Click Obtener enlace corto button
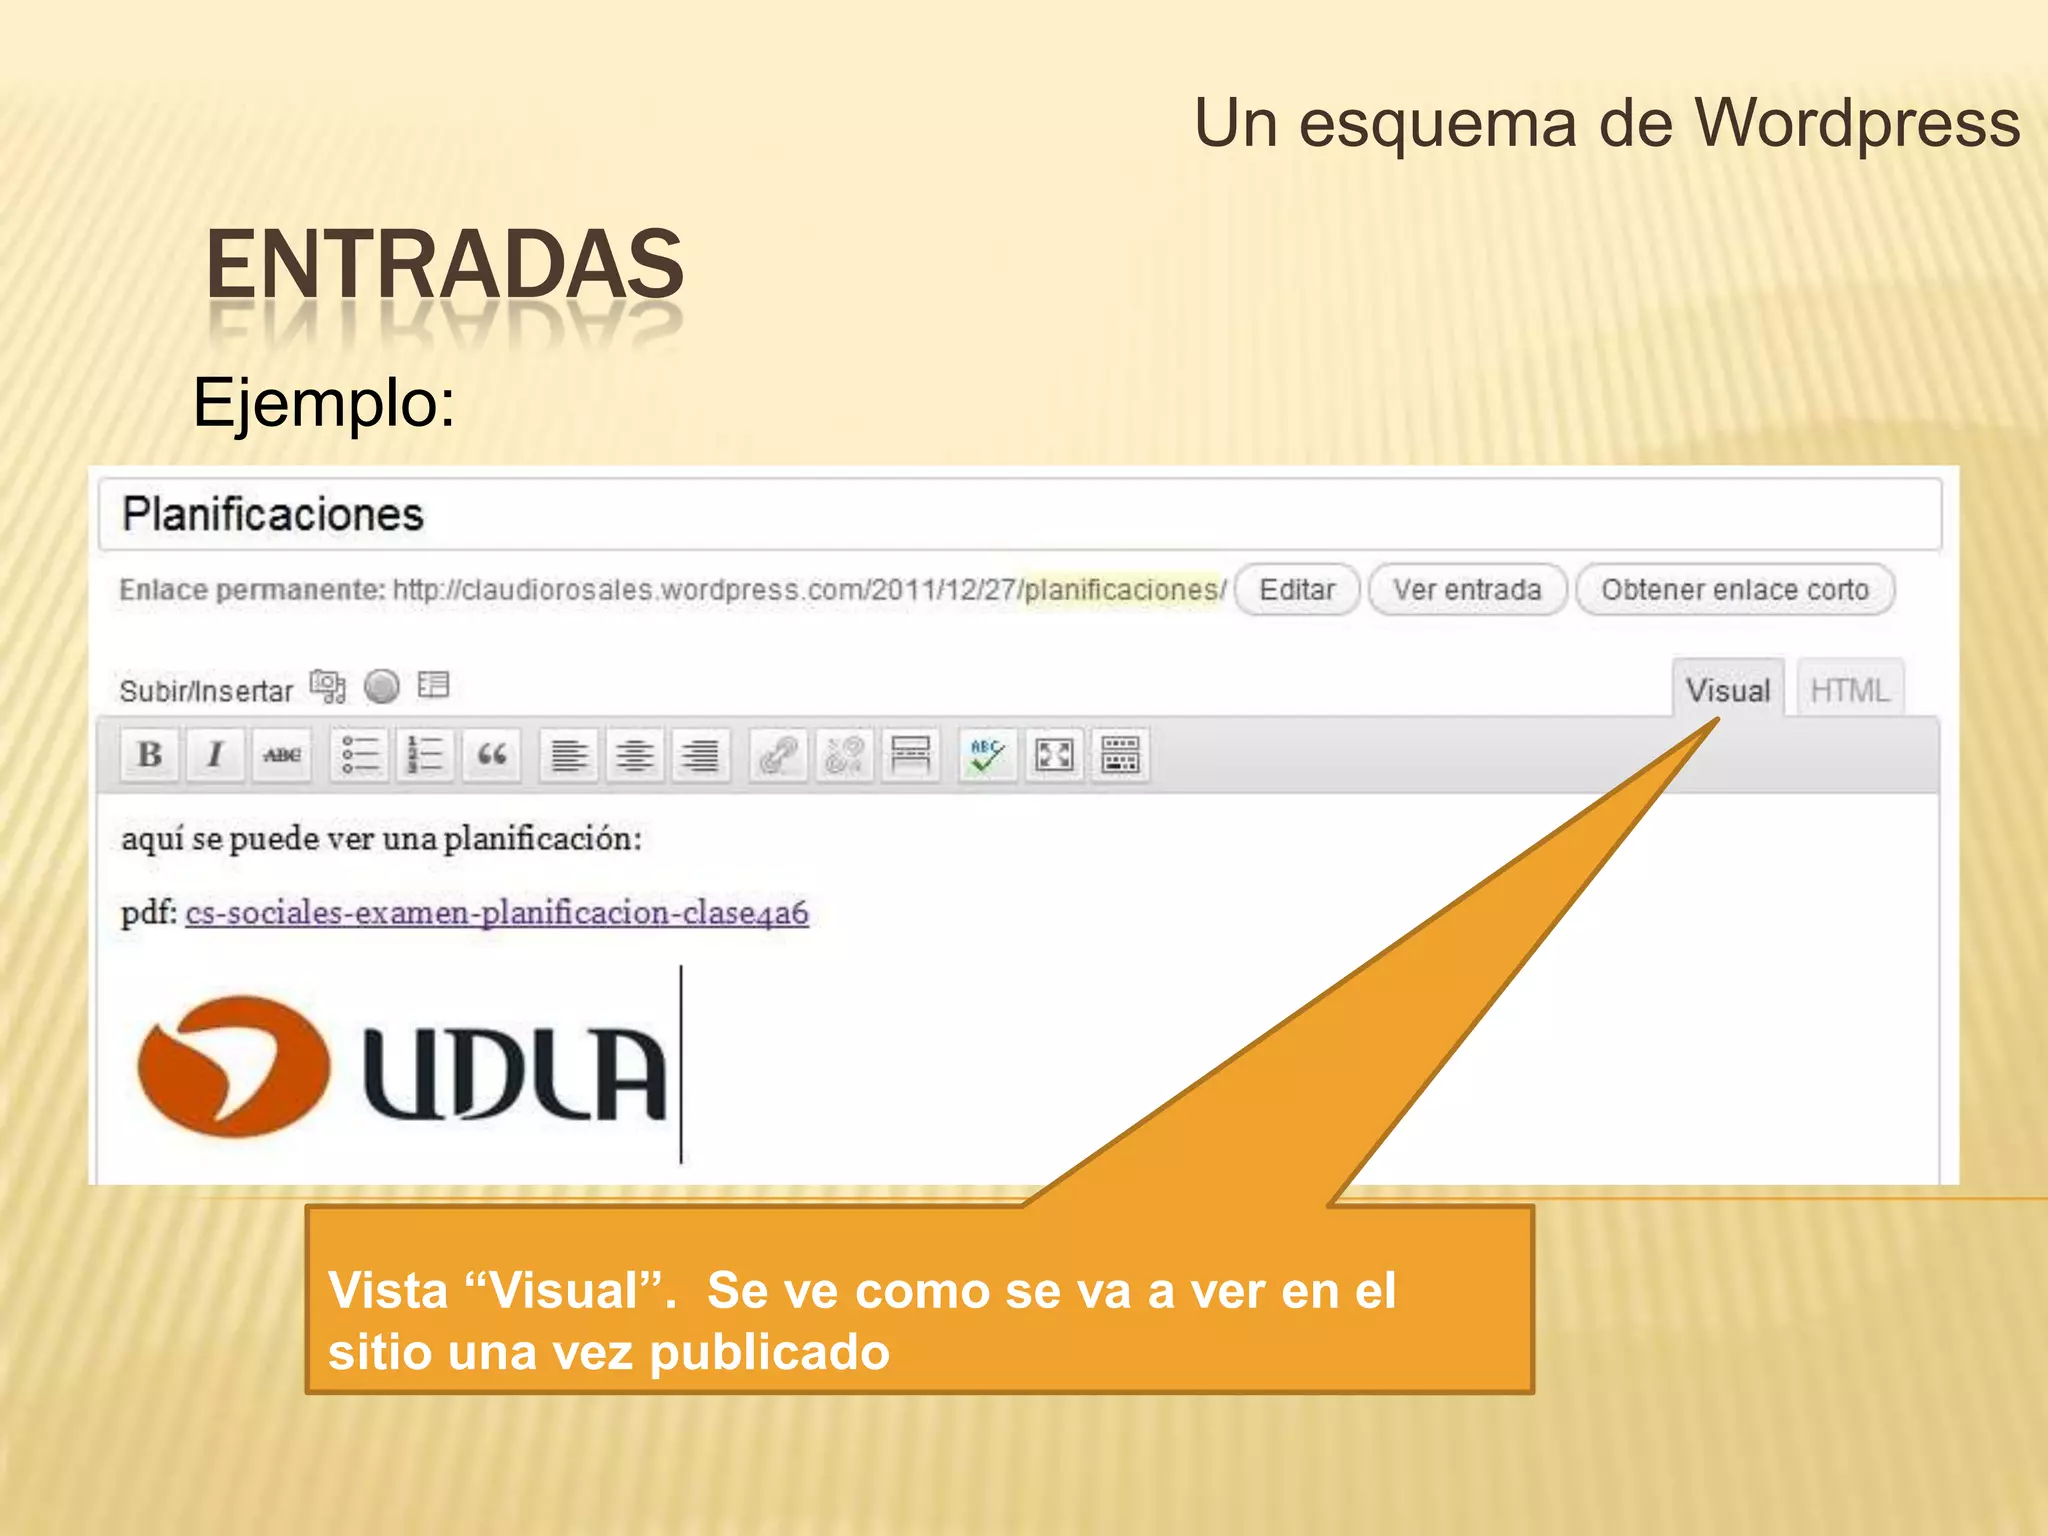2048x1536 pixels. [x=1735, y=590]
